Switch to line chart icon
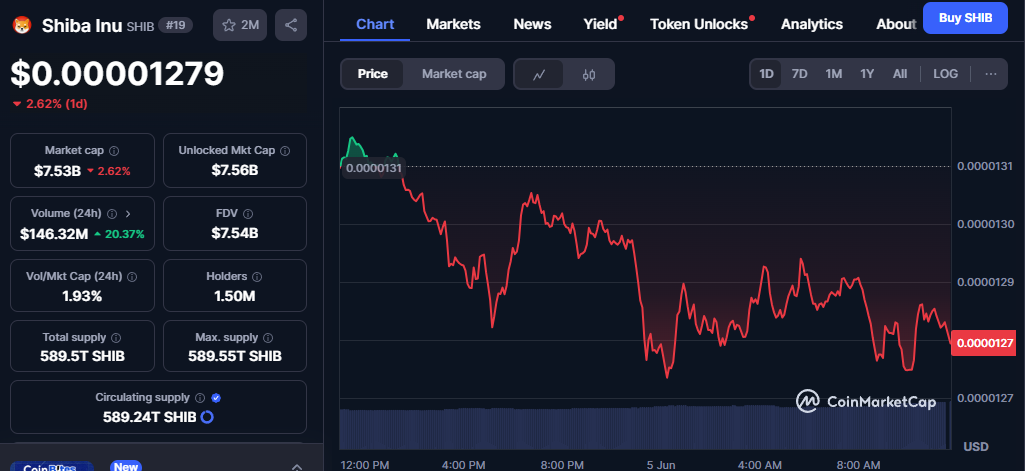 click(x=539, y=74)
